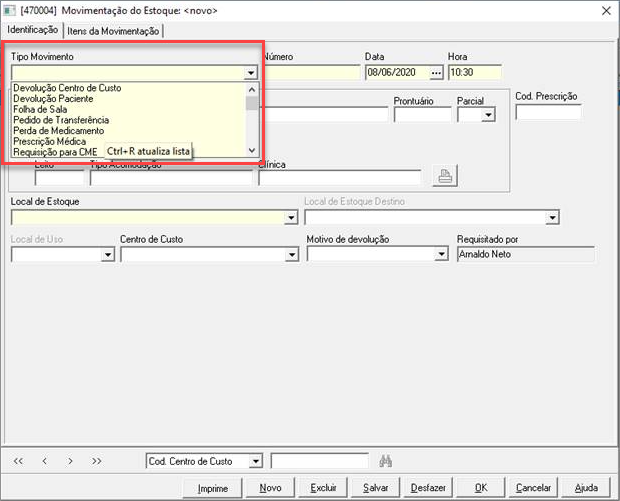Expand the Motivo de devolução dropdown
The image size is (620, 501).
[x=441, y=255]
